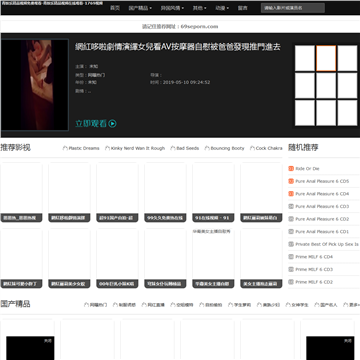
Task: Click the 国产精品 section heading text
Action: tap(16, 304)
